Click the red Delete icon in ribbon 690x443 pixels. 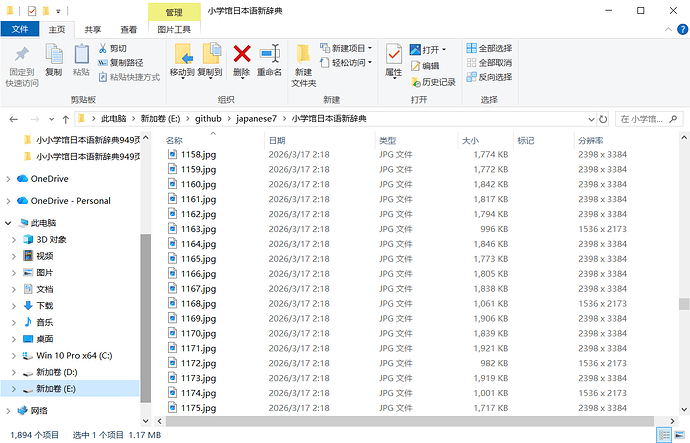[242, 54]
